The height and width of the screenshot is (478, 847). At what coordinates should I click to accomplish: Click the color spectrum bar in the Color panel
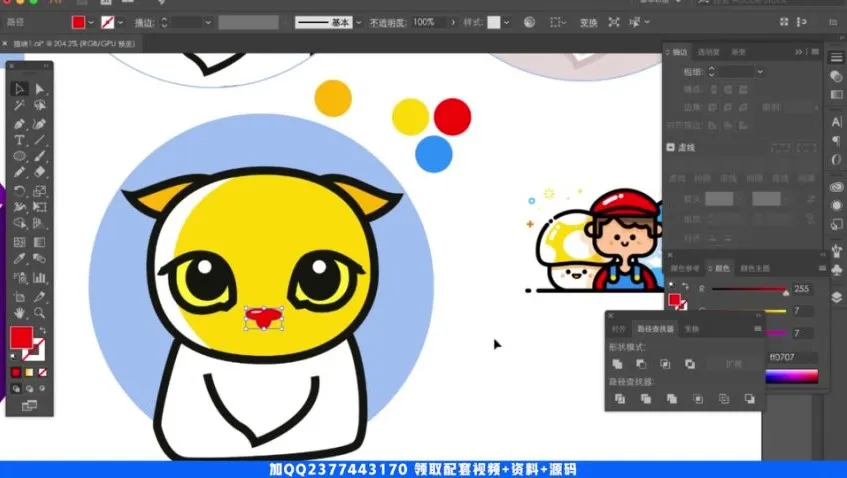pyautogui.click(x=792, y=376)
